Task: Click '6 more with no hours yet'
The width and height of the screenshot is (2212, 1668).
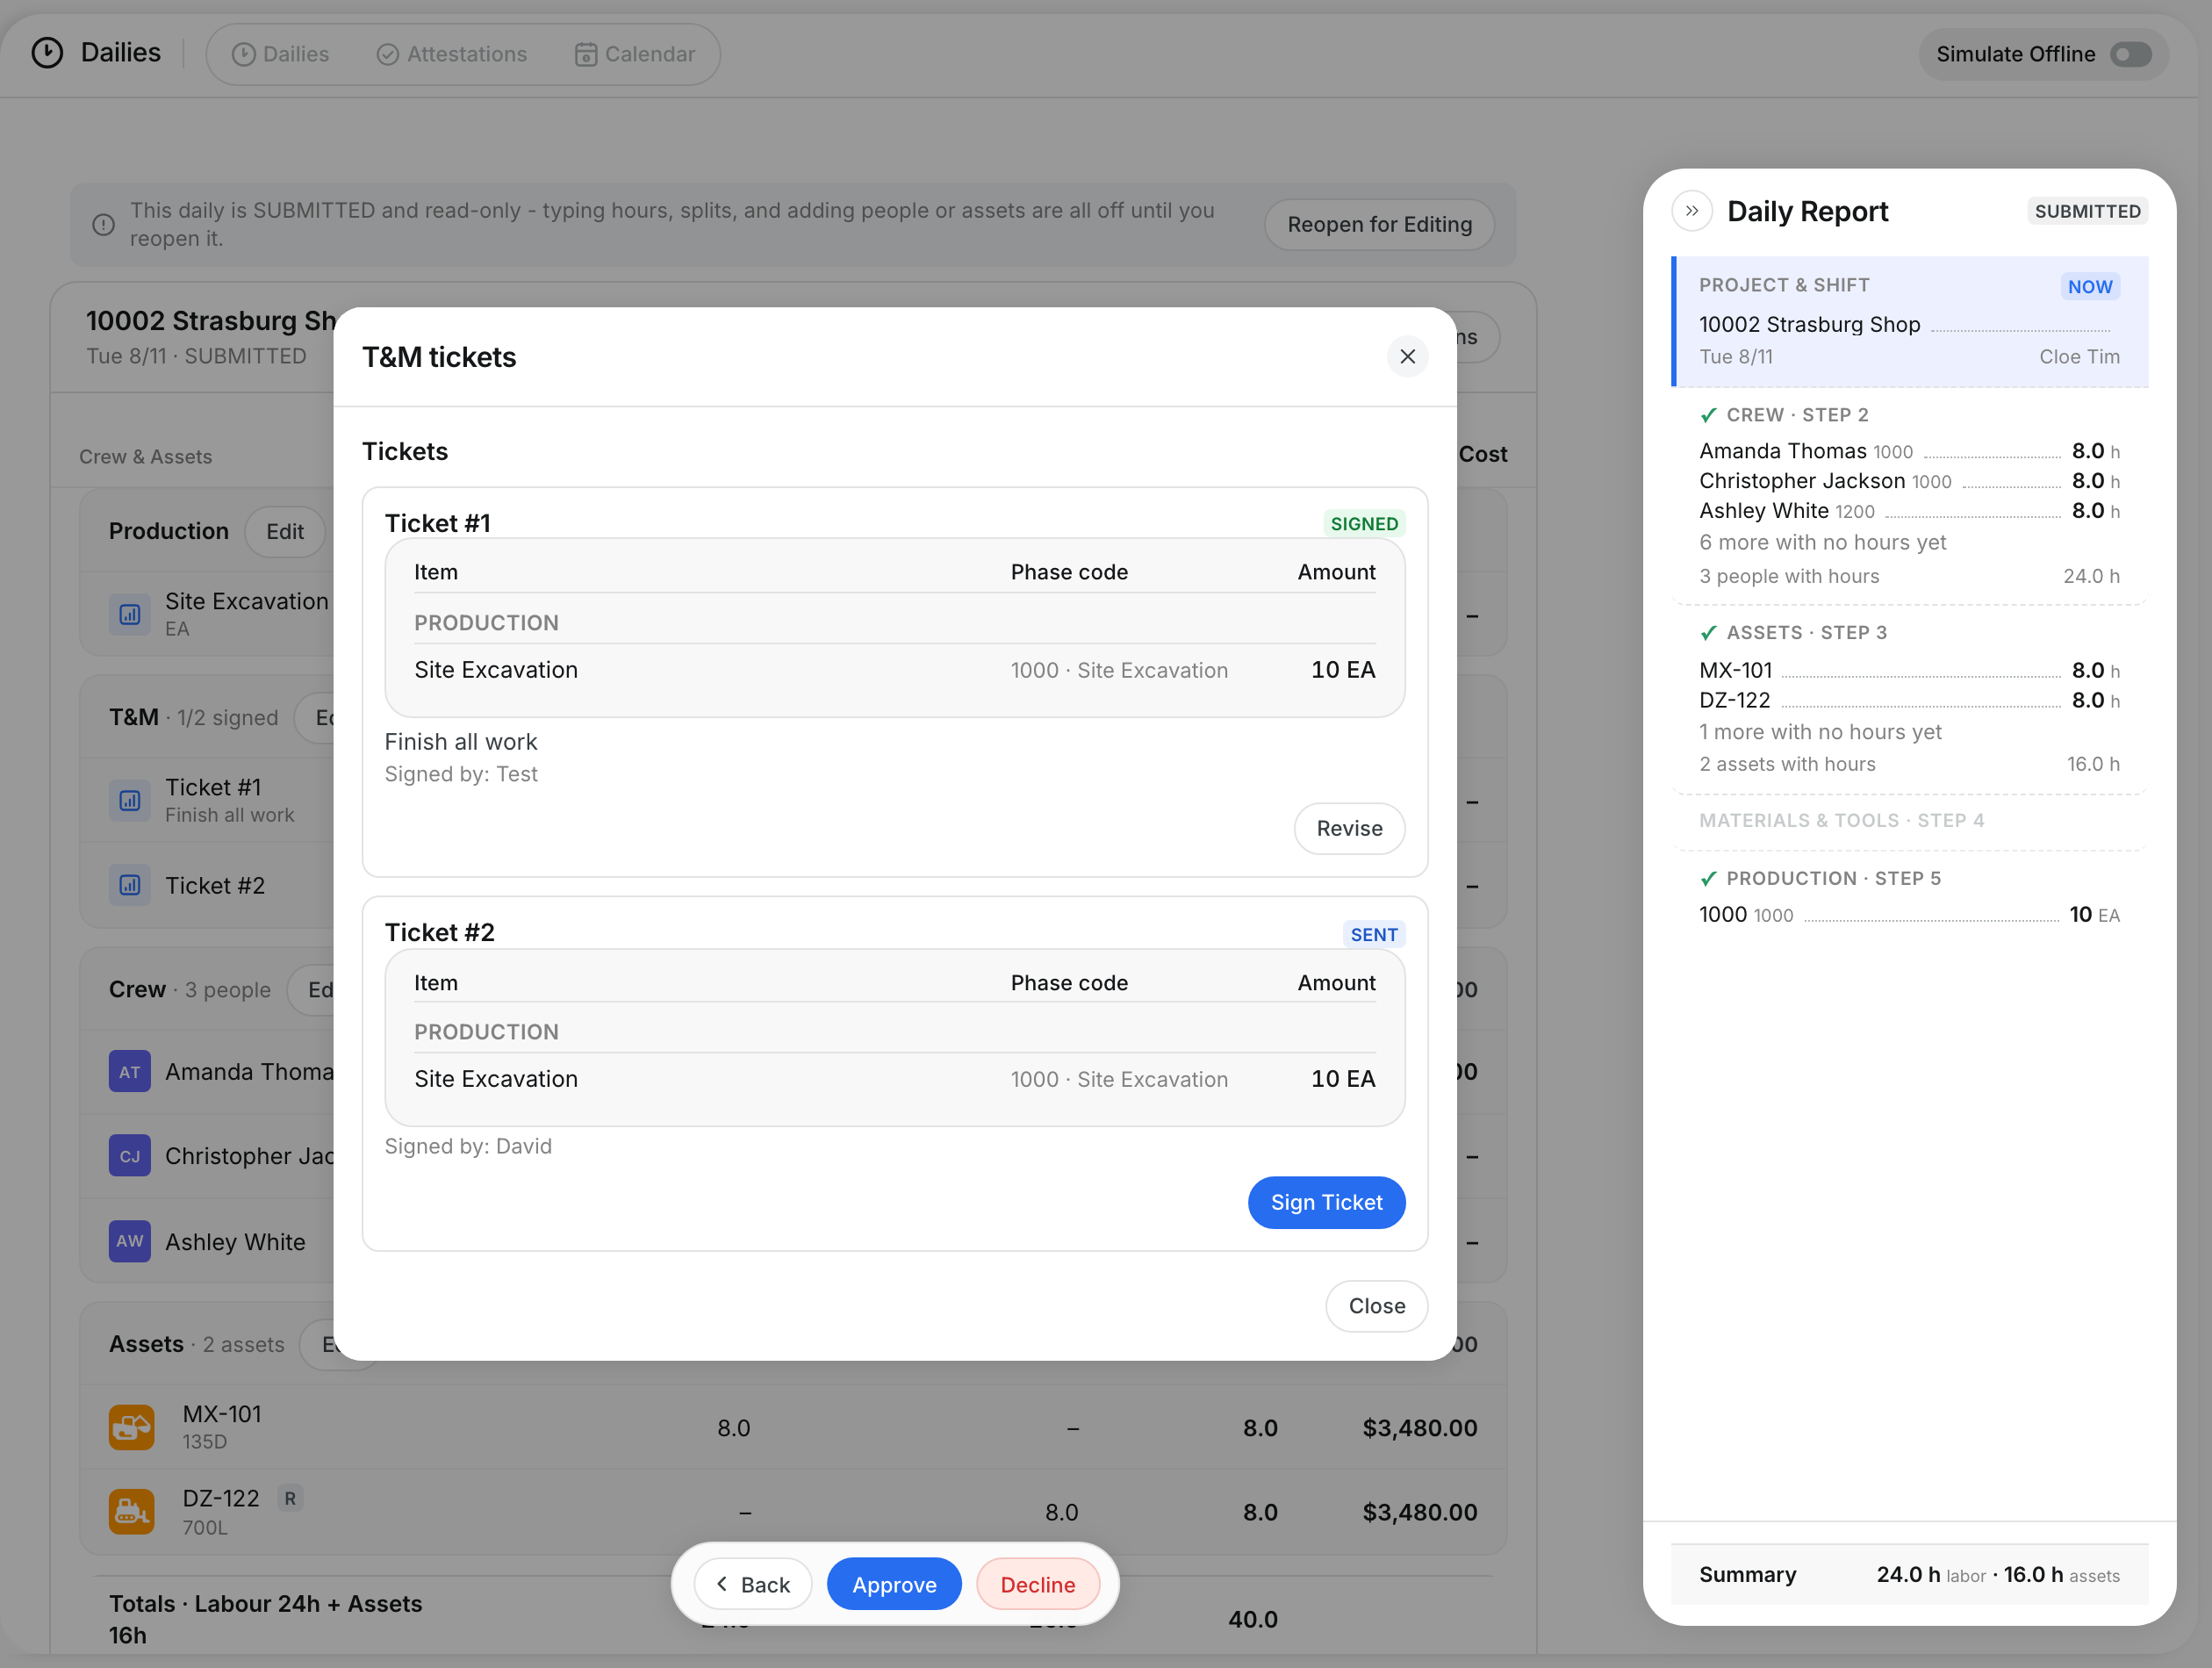Action: pyautogui.click(x=1822, y=543)
